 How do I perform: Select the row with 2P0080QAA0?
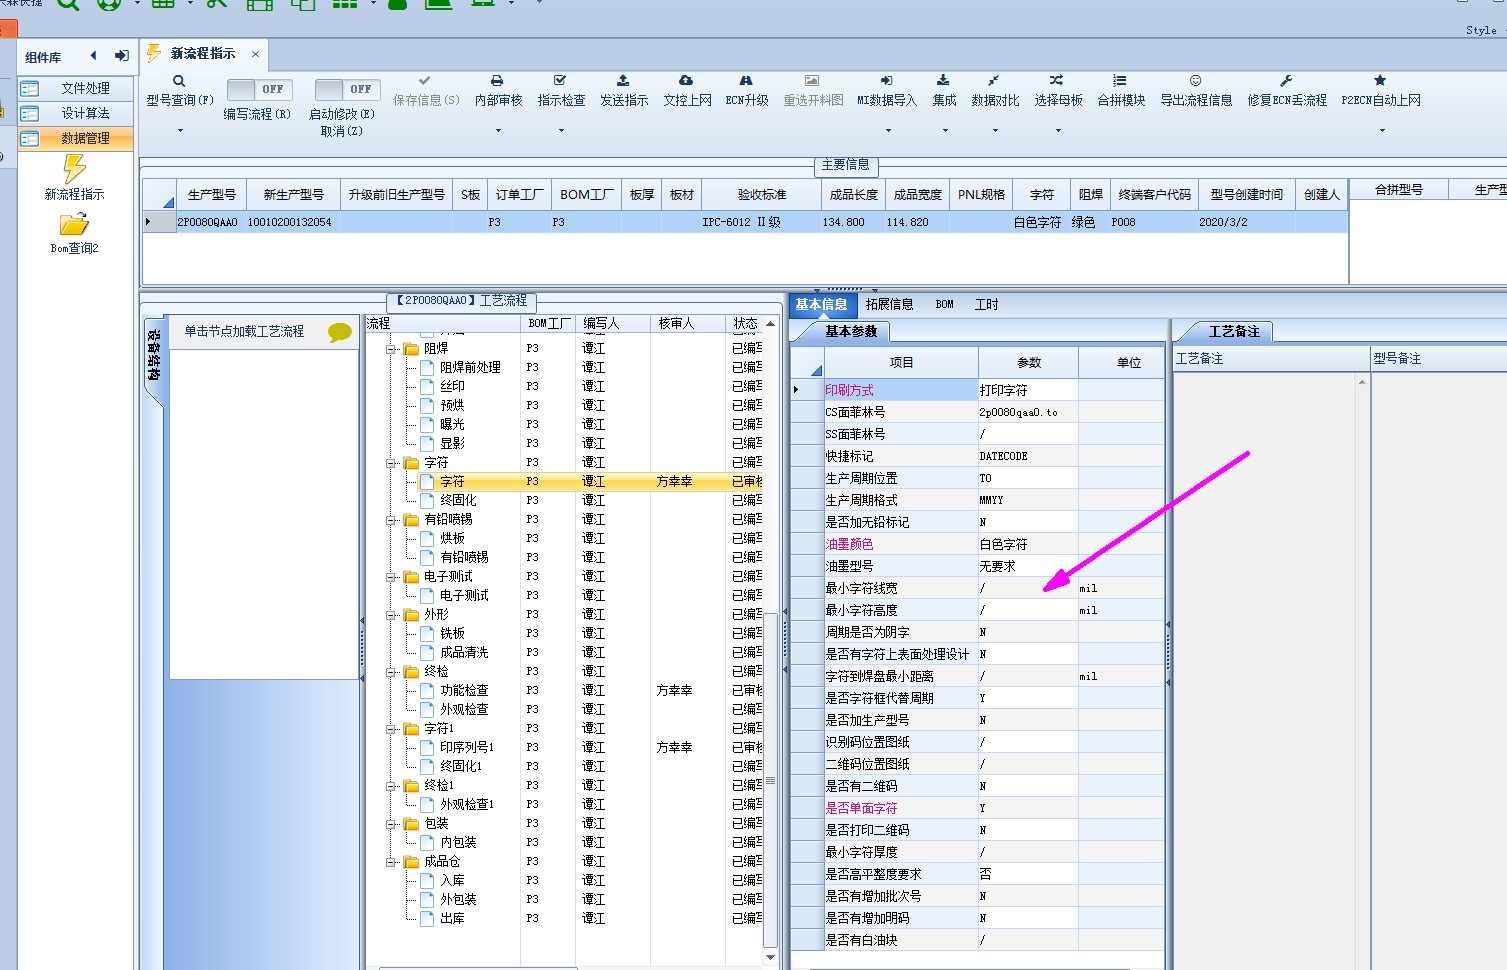745,222
